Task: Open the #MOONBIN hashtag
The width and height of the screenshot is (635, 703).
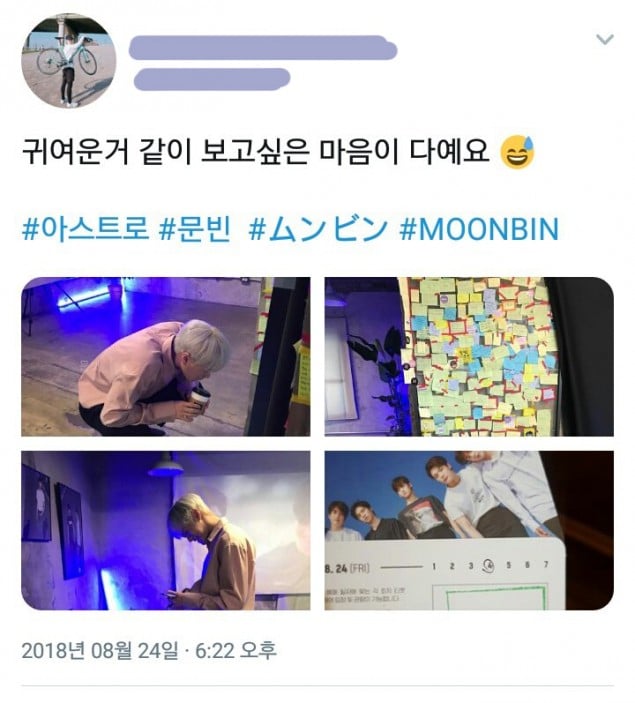Action: coord(479,229)
